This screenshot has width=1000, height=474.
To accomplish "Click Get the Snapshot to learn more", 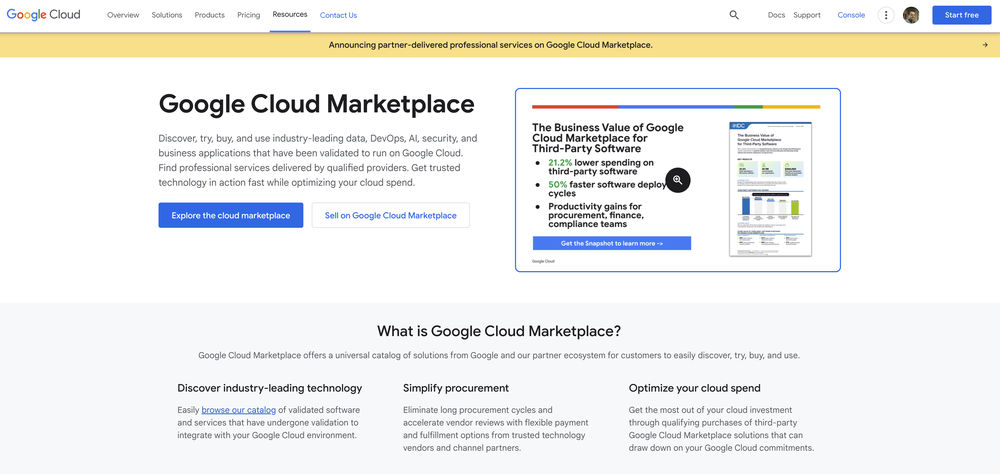I will tap(612, 243).
